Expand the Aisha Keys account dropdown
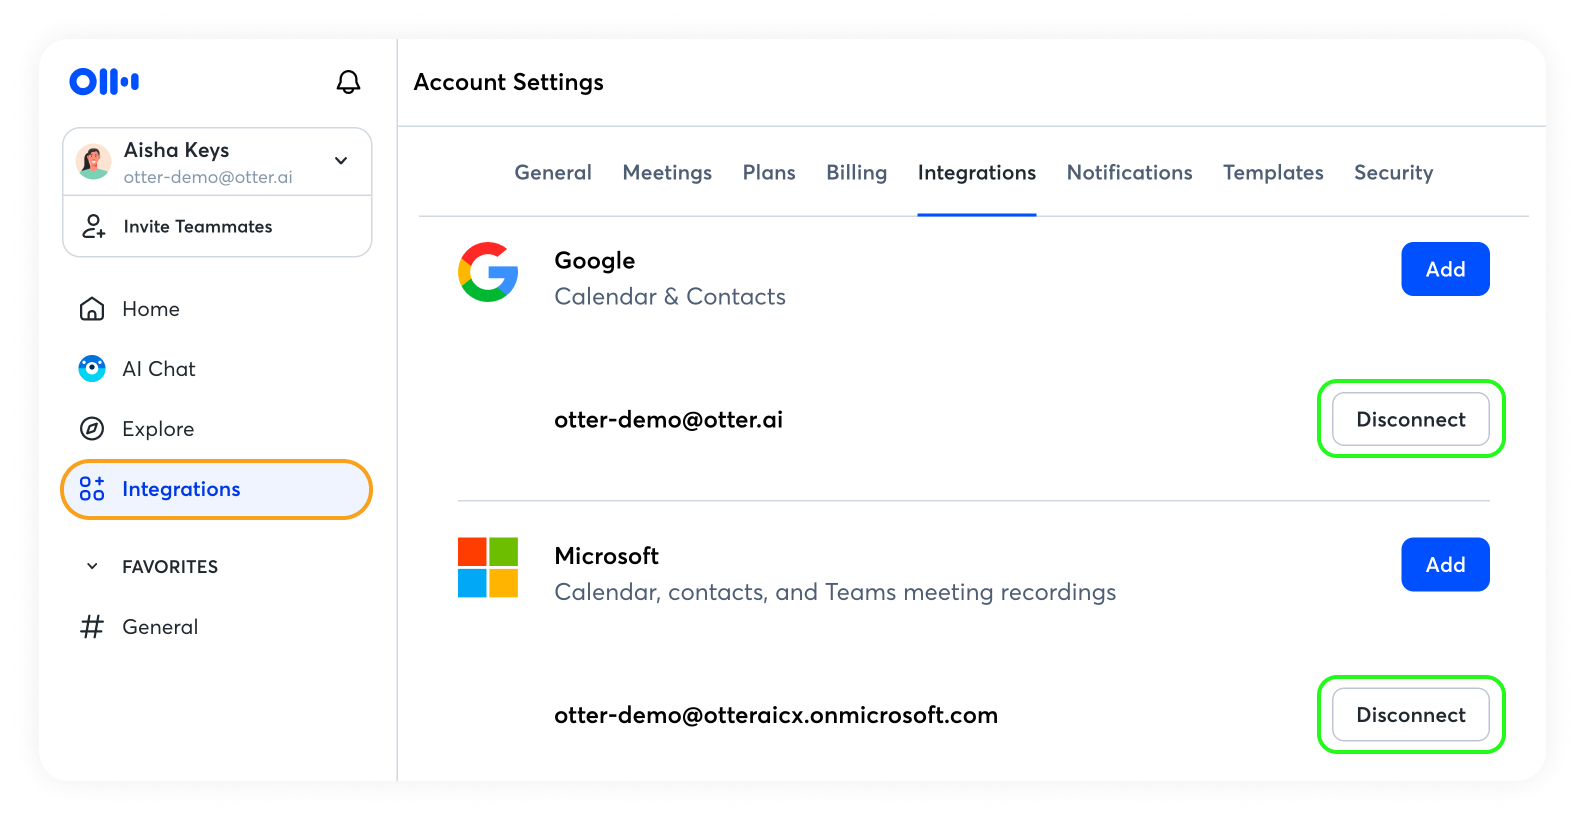This screenshot has height=820, width=1585. pyautogui.click(x=341, y=161)
